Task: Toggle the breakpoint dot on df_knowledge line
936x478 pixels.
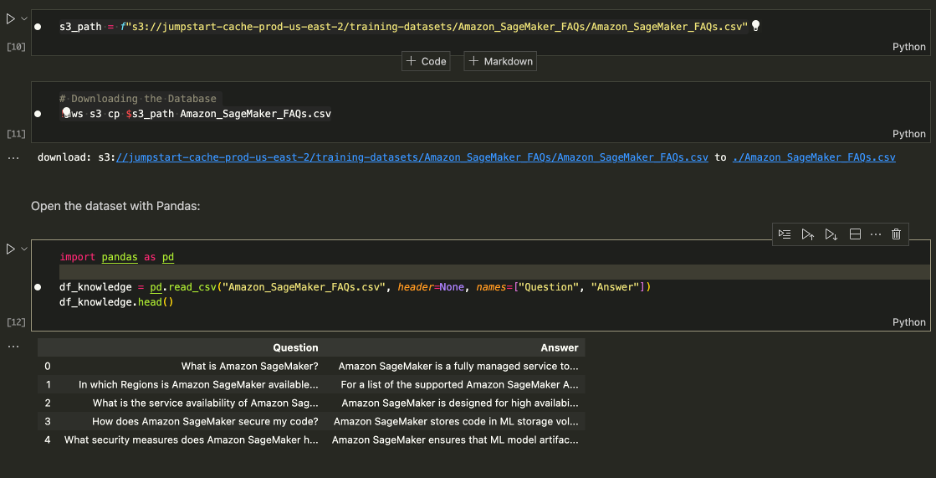Action: pyautogui.click(x=38, y=288)
